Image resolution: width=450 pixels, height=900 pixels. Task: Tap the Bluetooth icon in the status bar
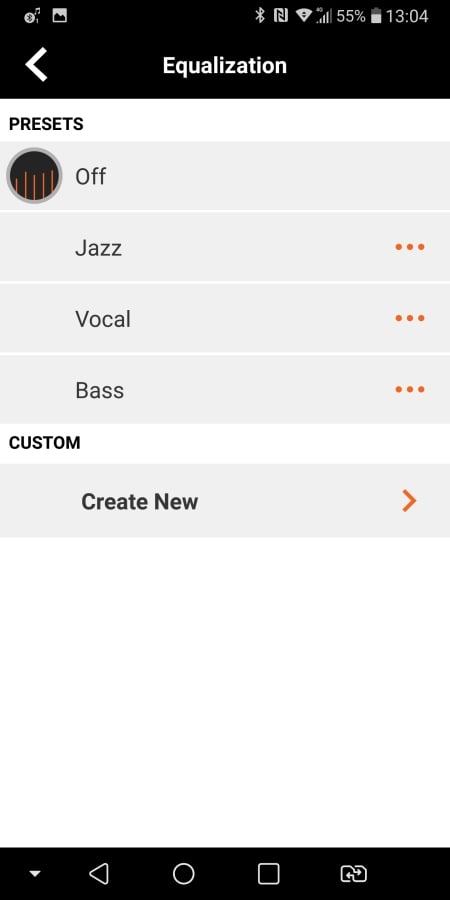pyautogui.click(x=260, y=16)
